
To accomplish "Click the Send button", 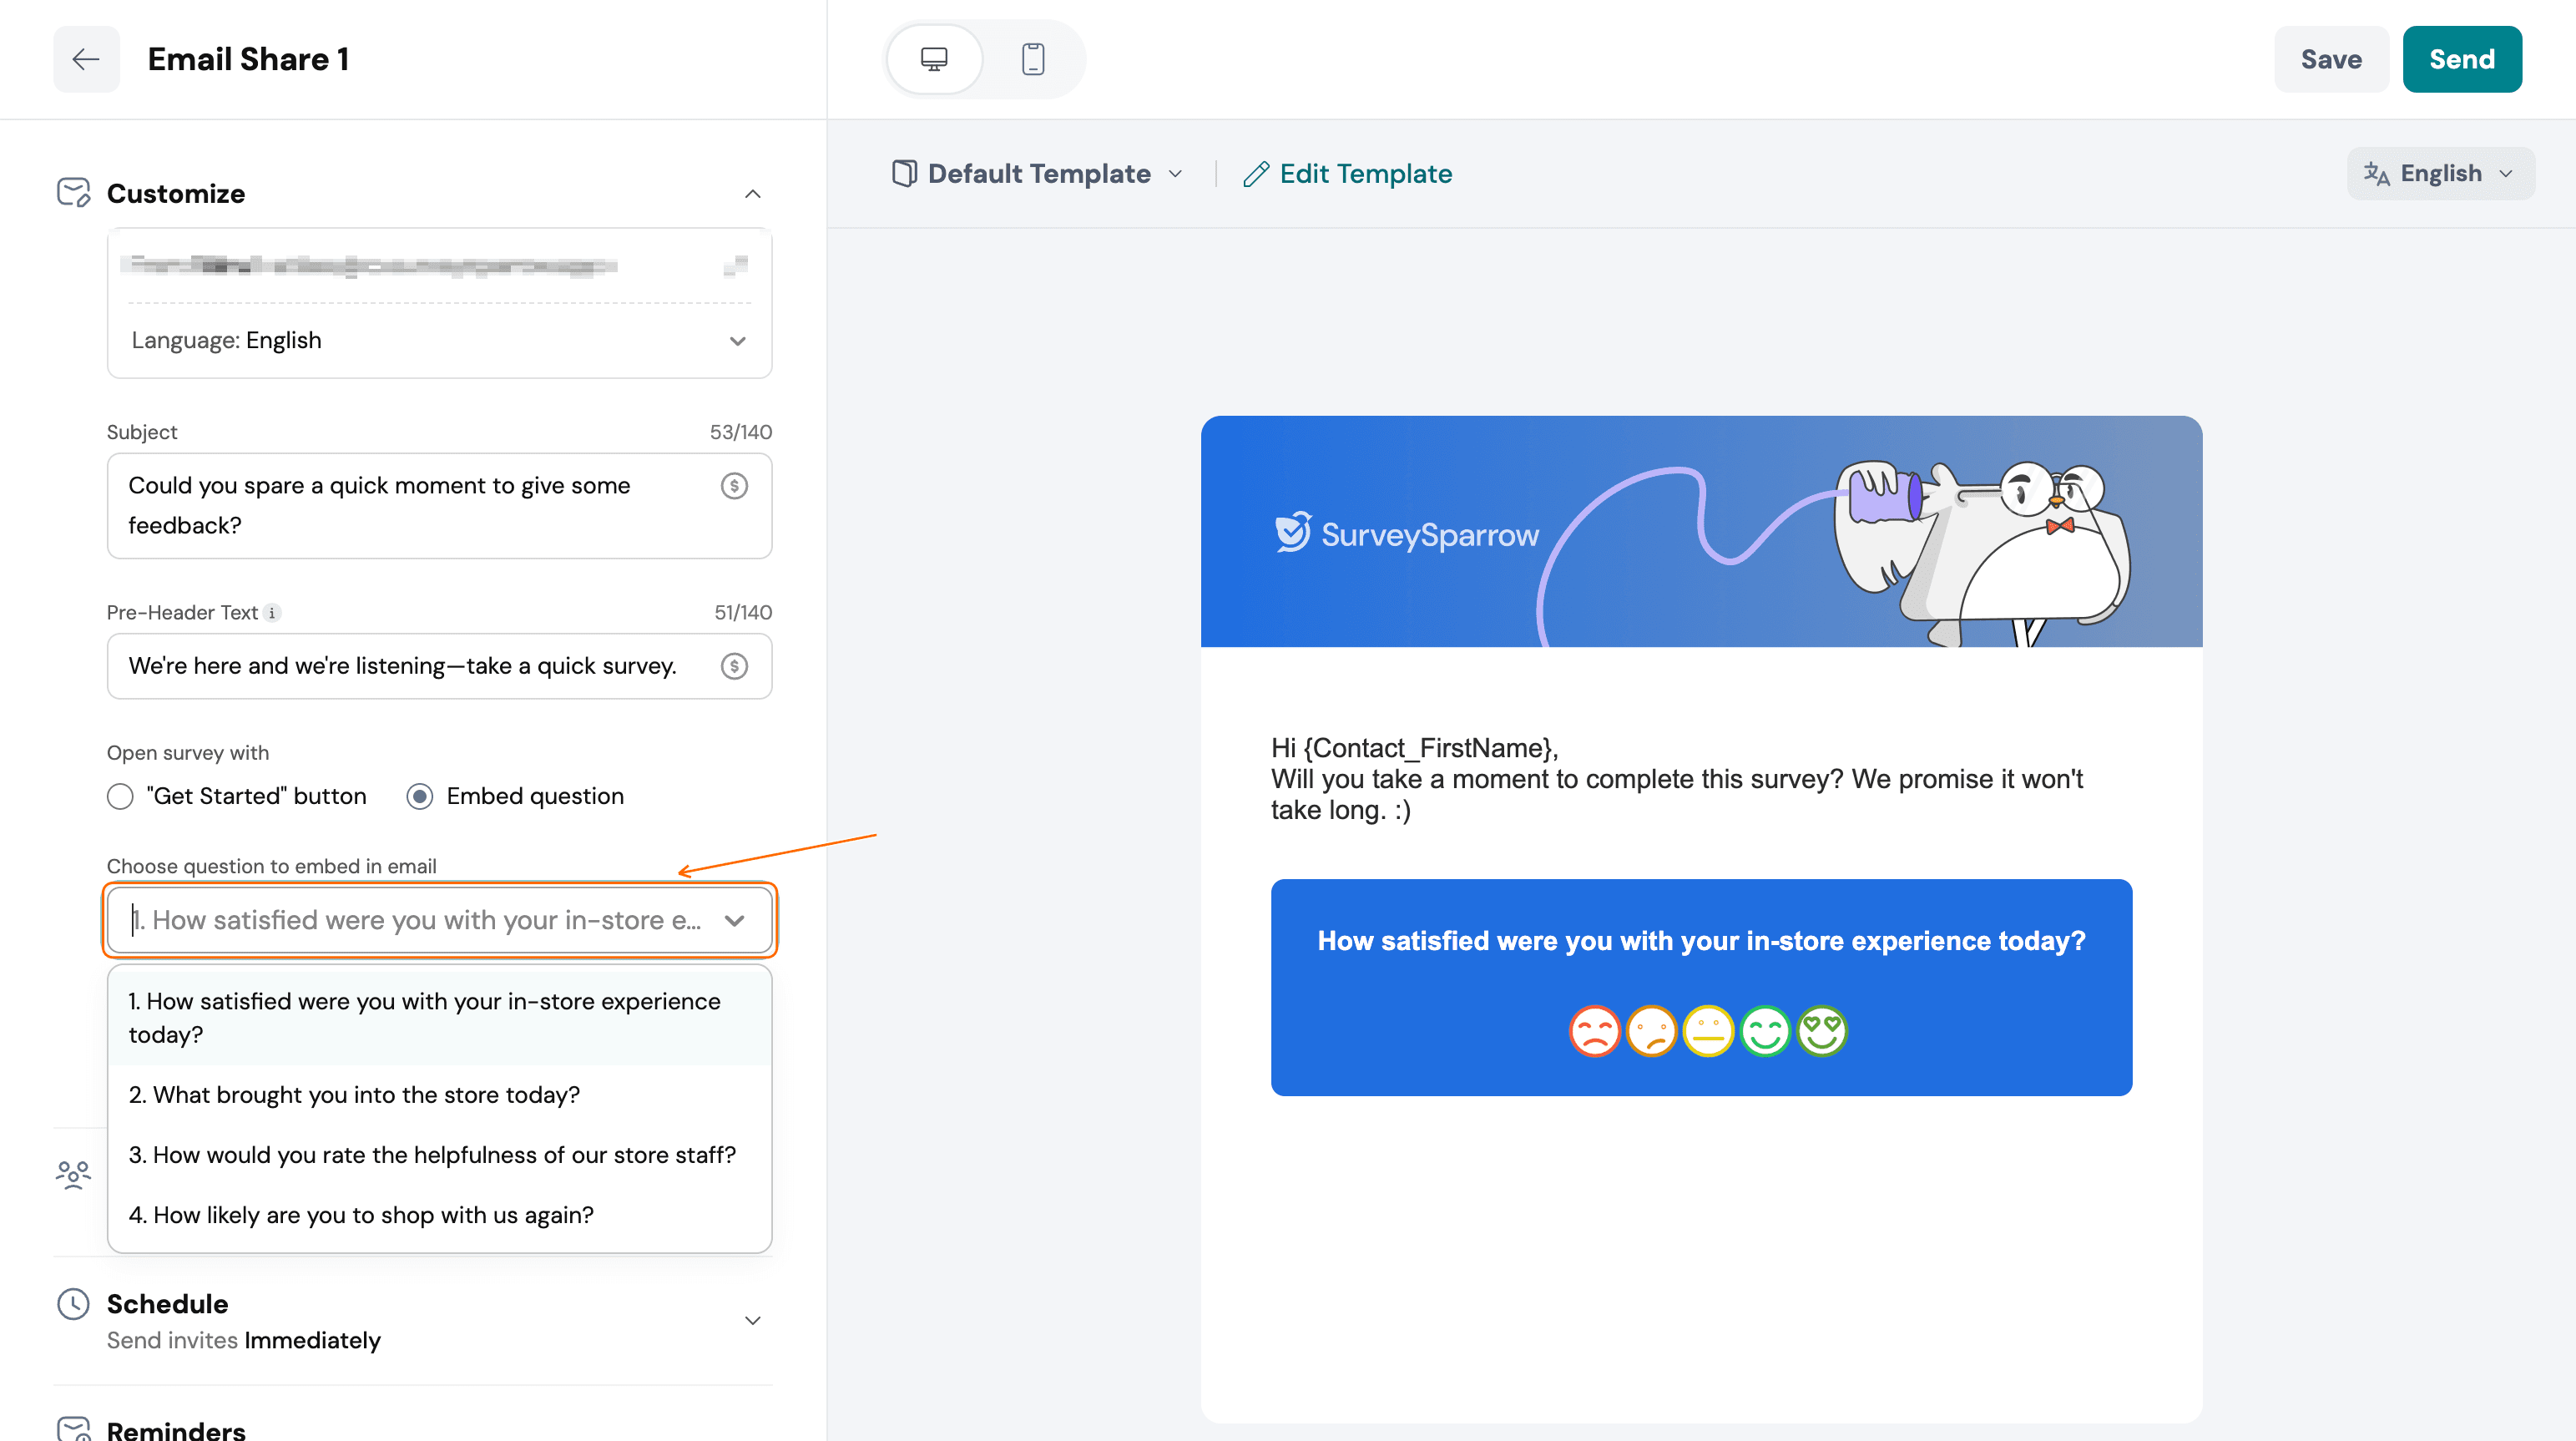I will [x=2462, y=59].
